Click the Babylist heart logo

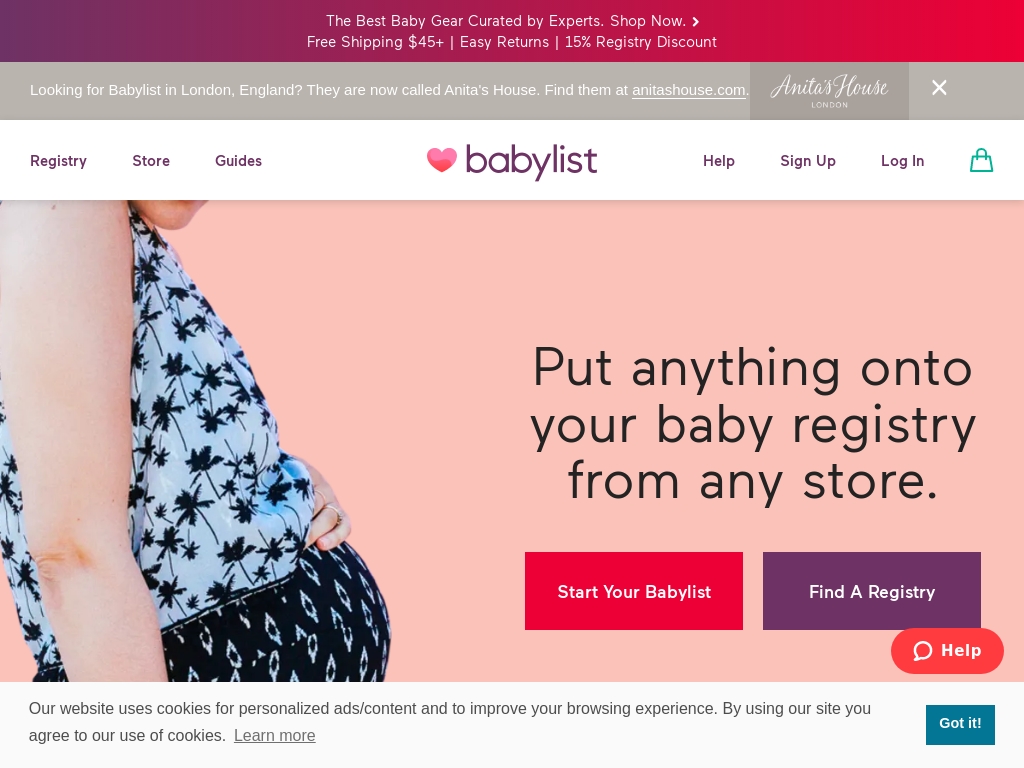click(512, 161)
